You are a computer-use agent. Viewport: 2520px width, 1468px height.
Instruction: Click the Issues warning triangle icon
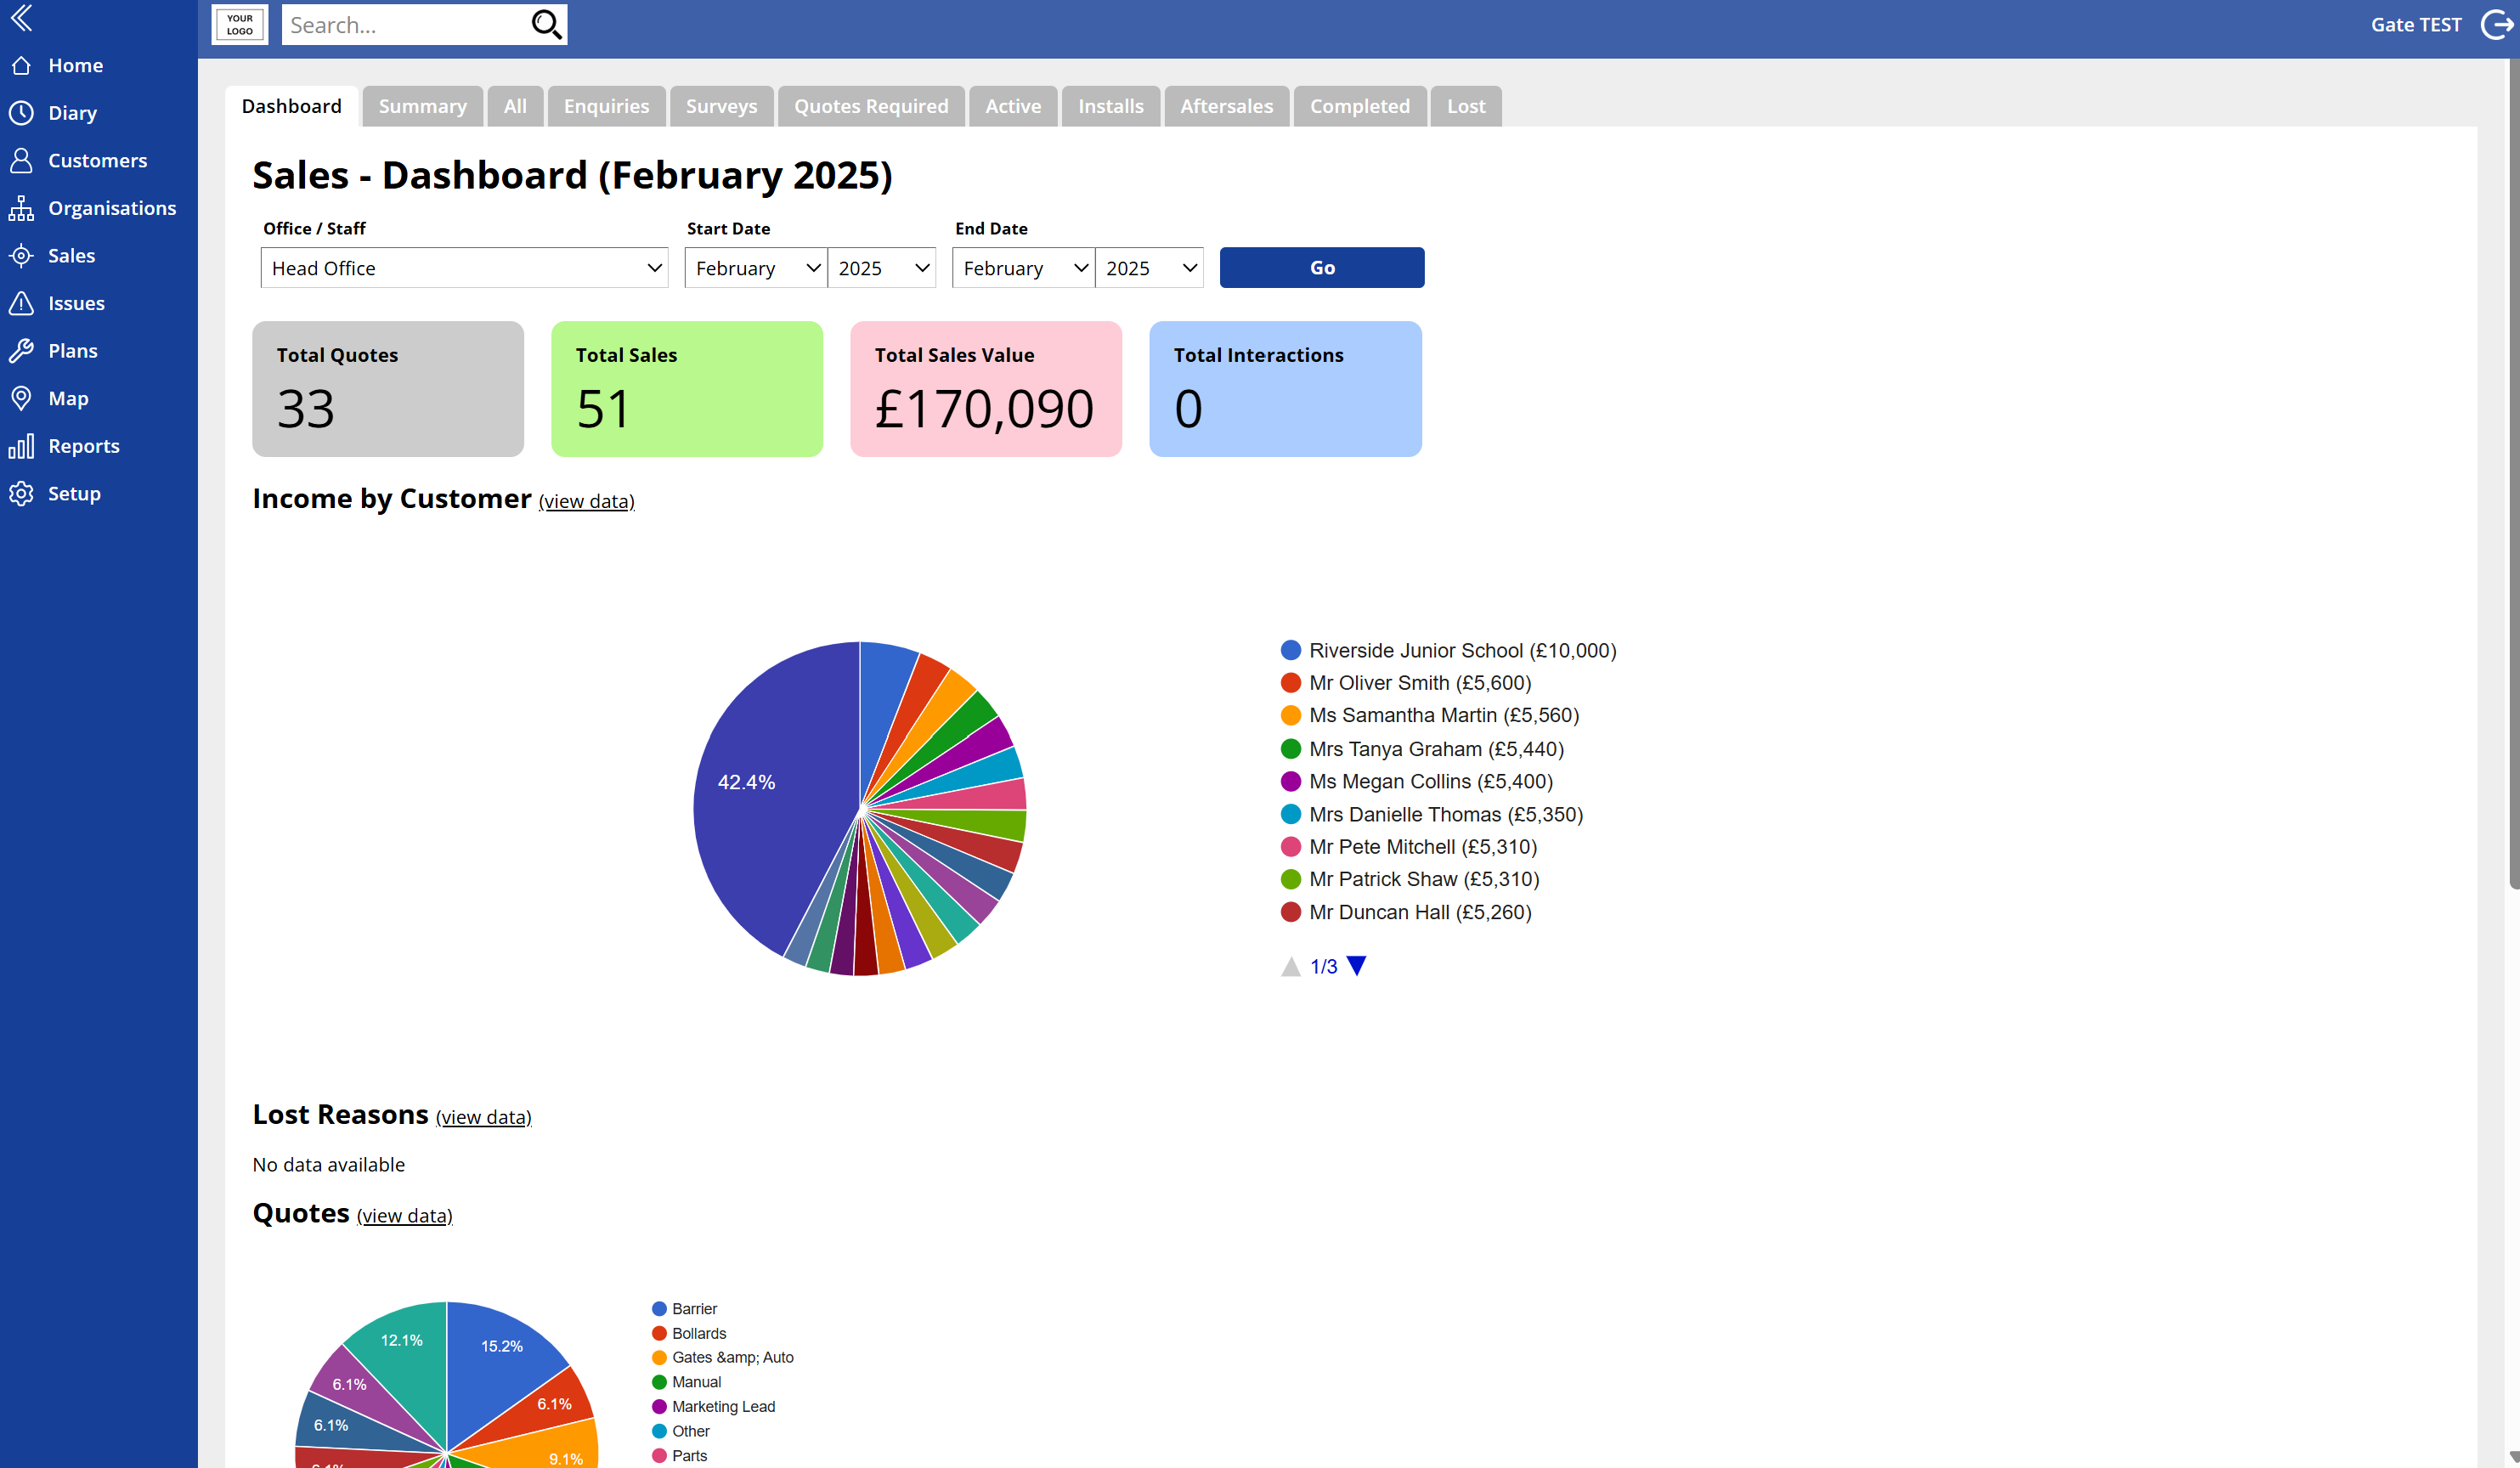pyautogui.click(x=21, y=303)
